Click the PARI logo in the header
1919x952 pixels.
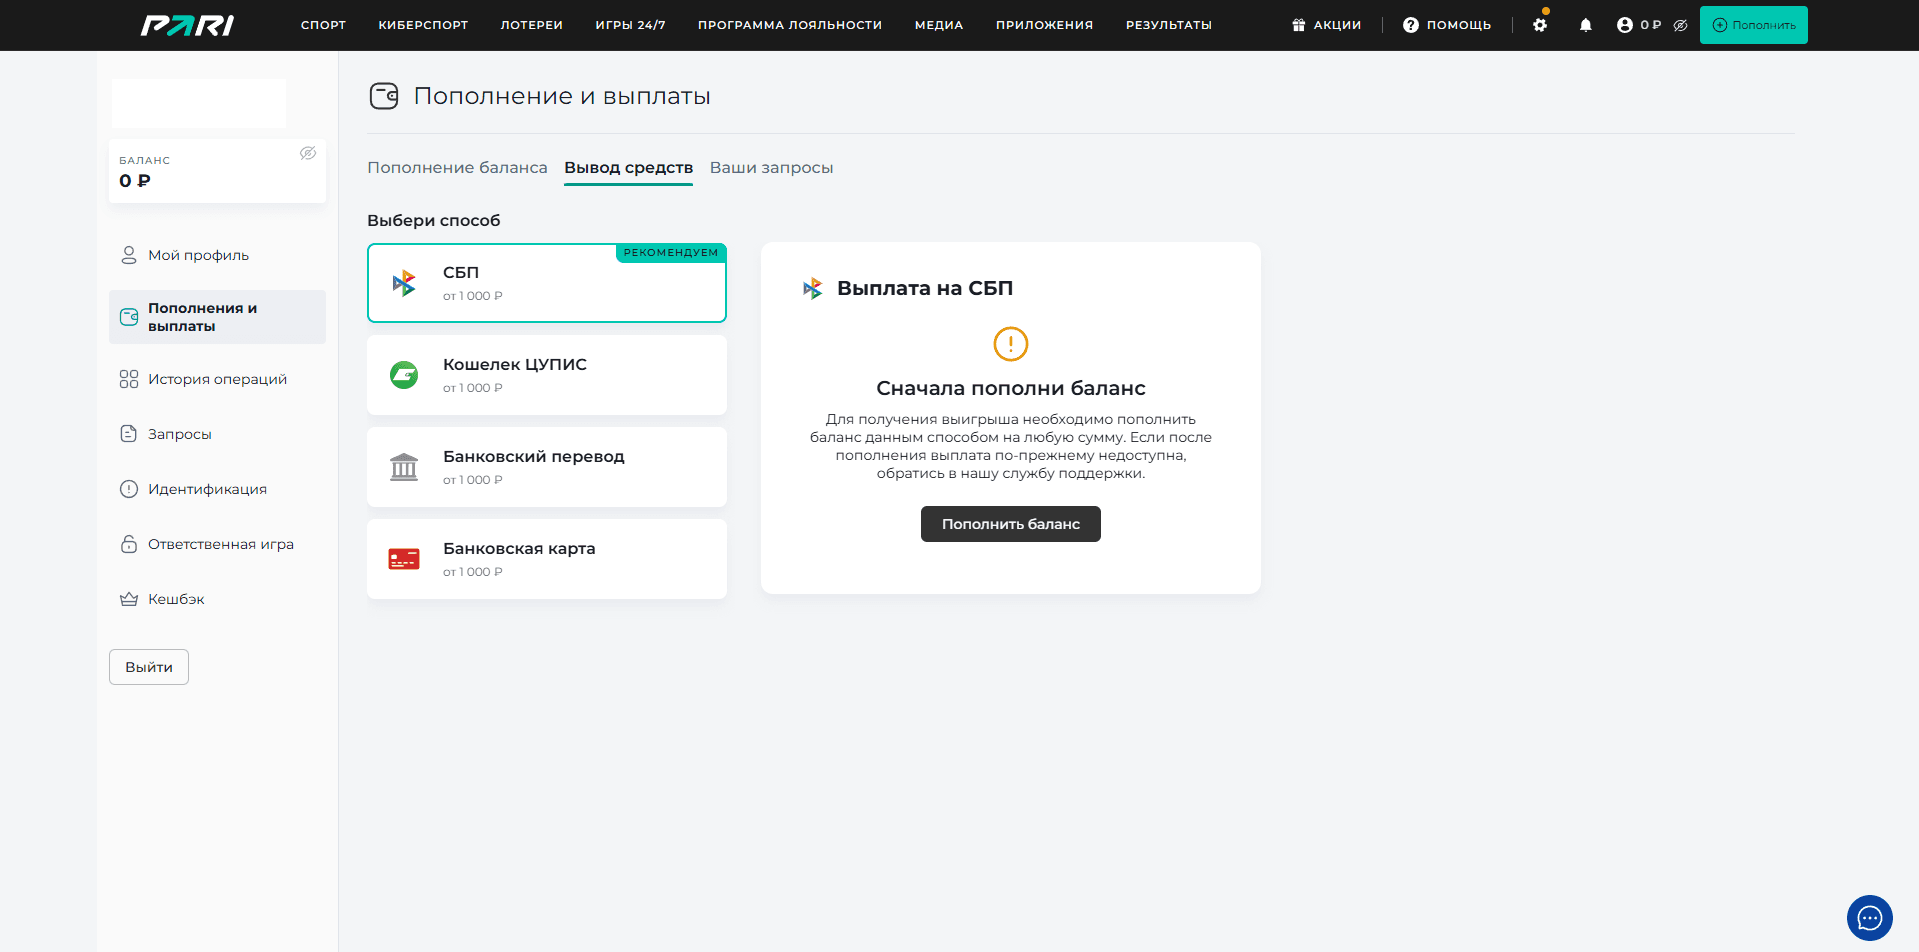pyautogui.click(x=187, y=25)
